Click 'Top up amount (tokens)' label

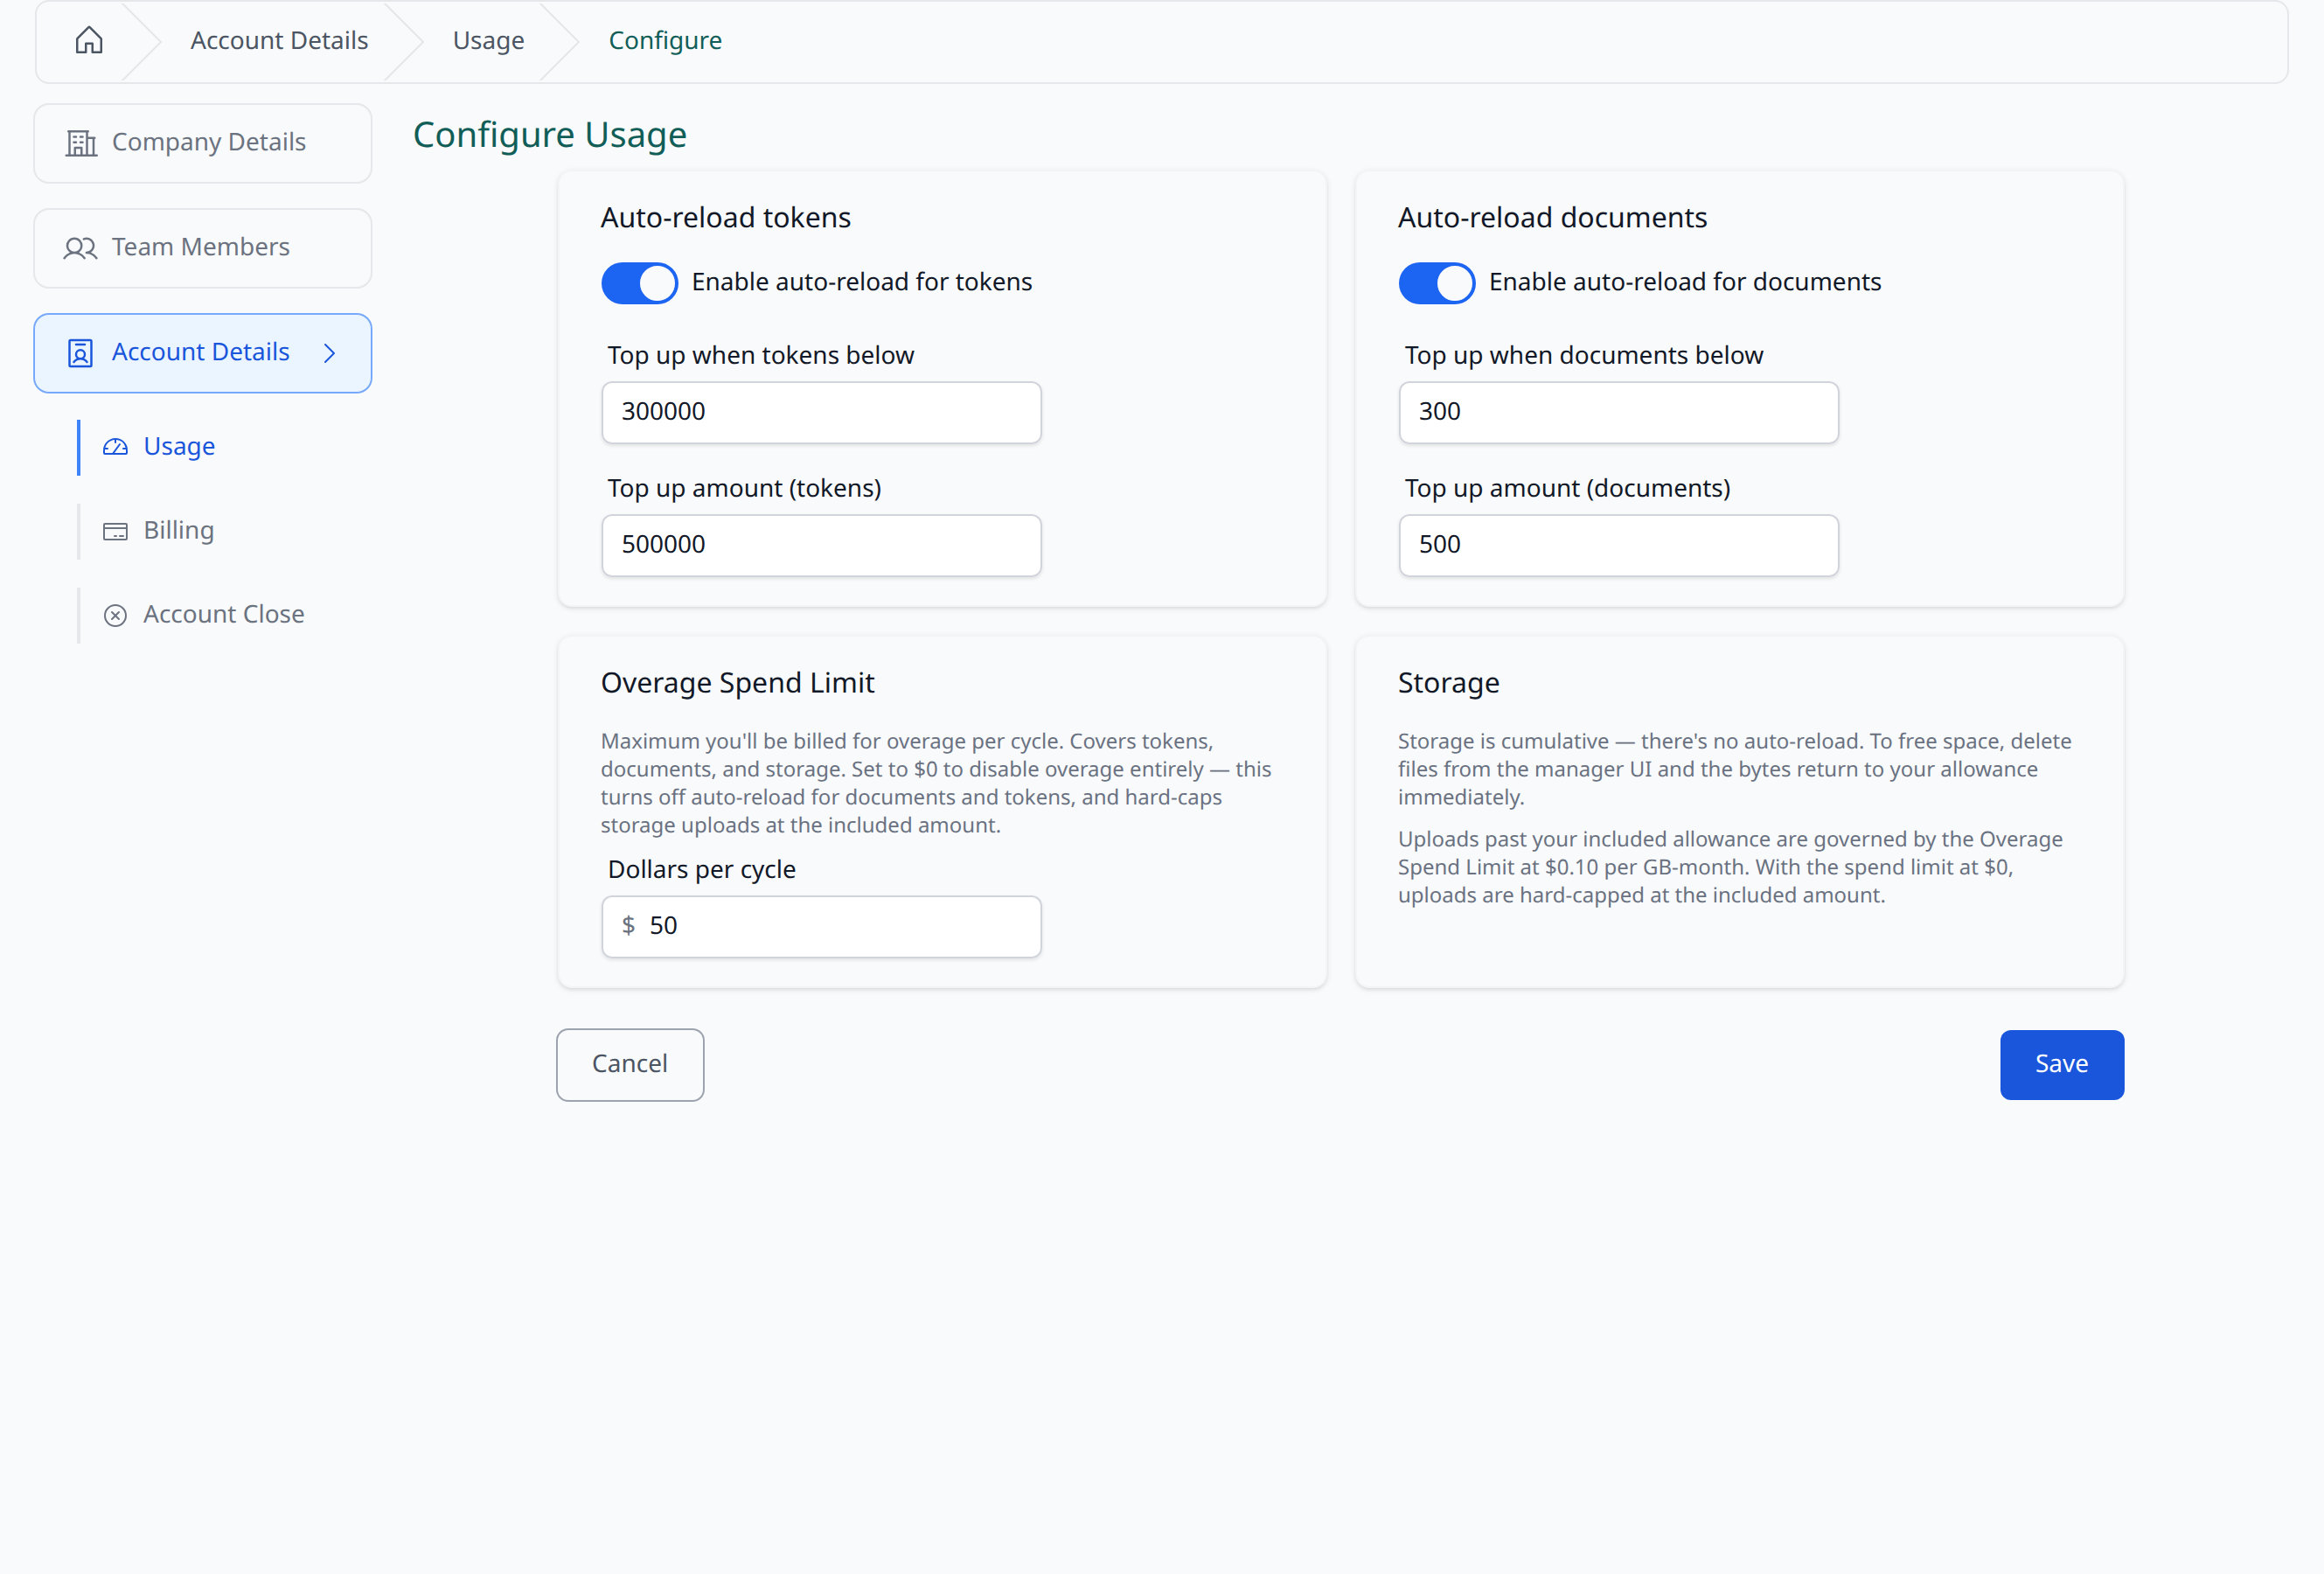click(x=744, y=489)
